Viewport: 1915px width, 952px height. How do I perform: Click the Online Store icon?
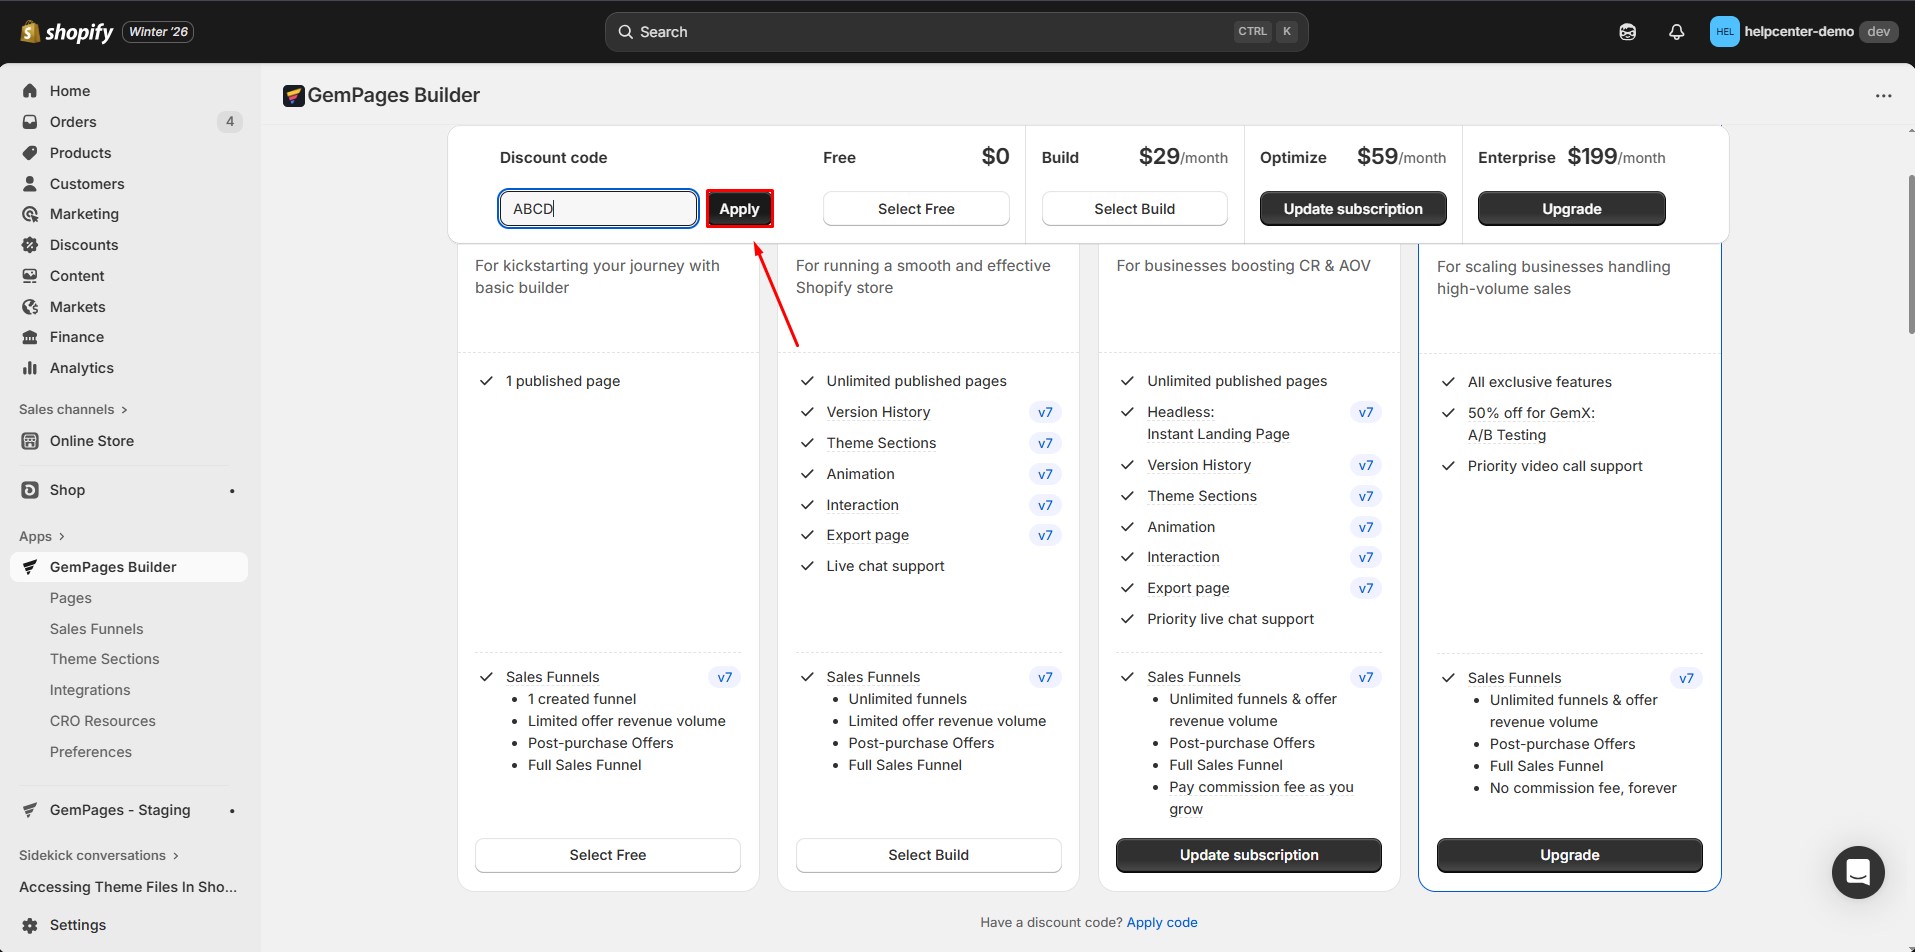[x=30, y=441]
